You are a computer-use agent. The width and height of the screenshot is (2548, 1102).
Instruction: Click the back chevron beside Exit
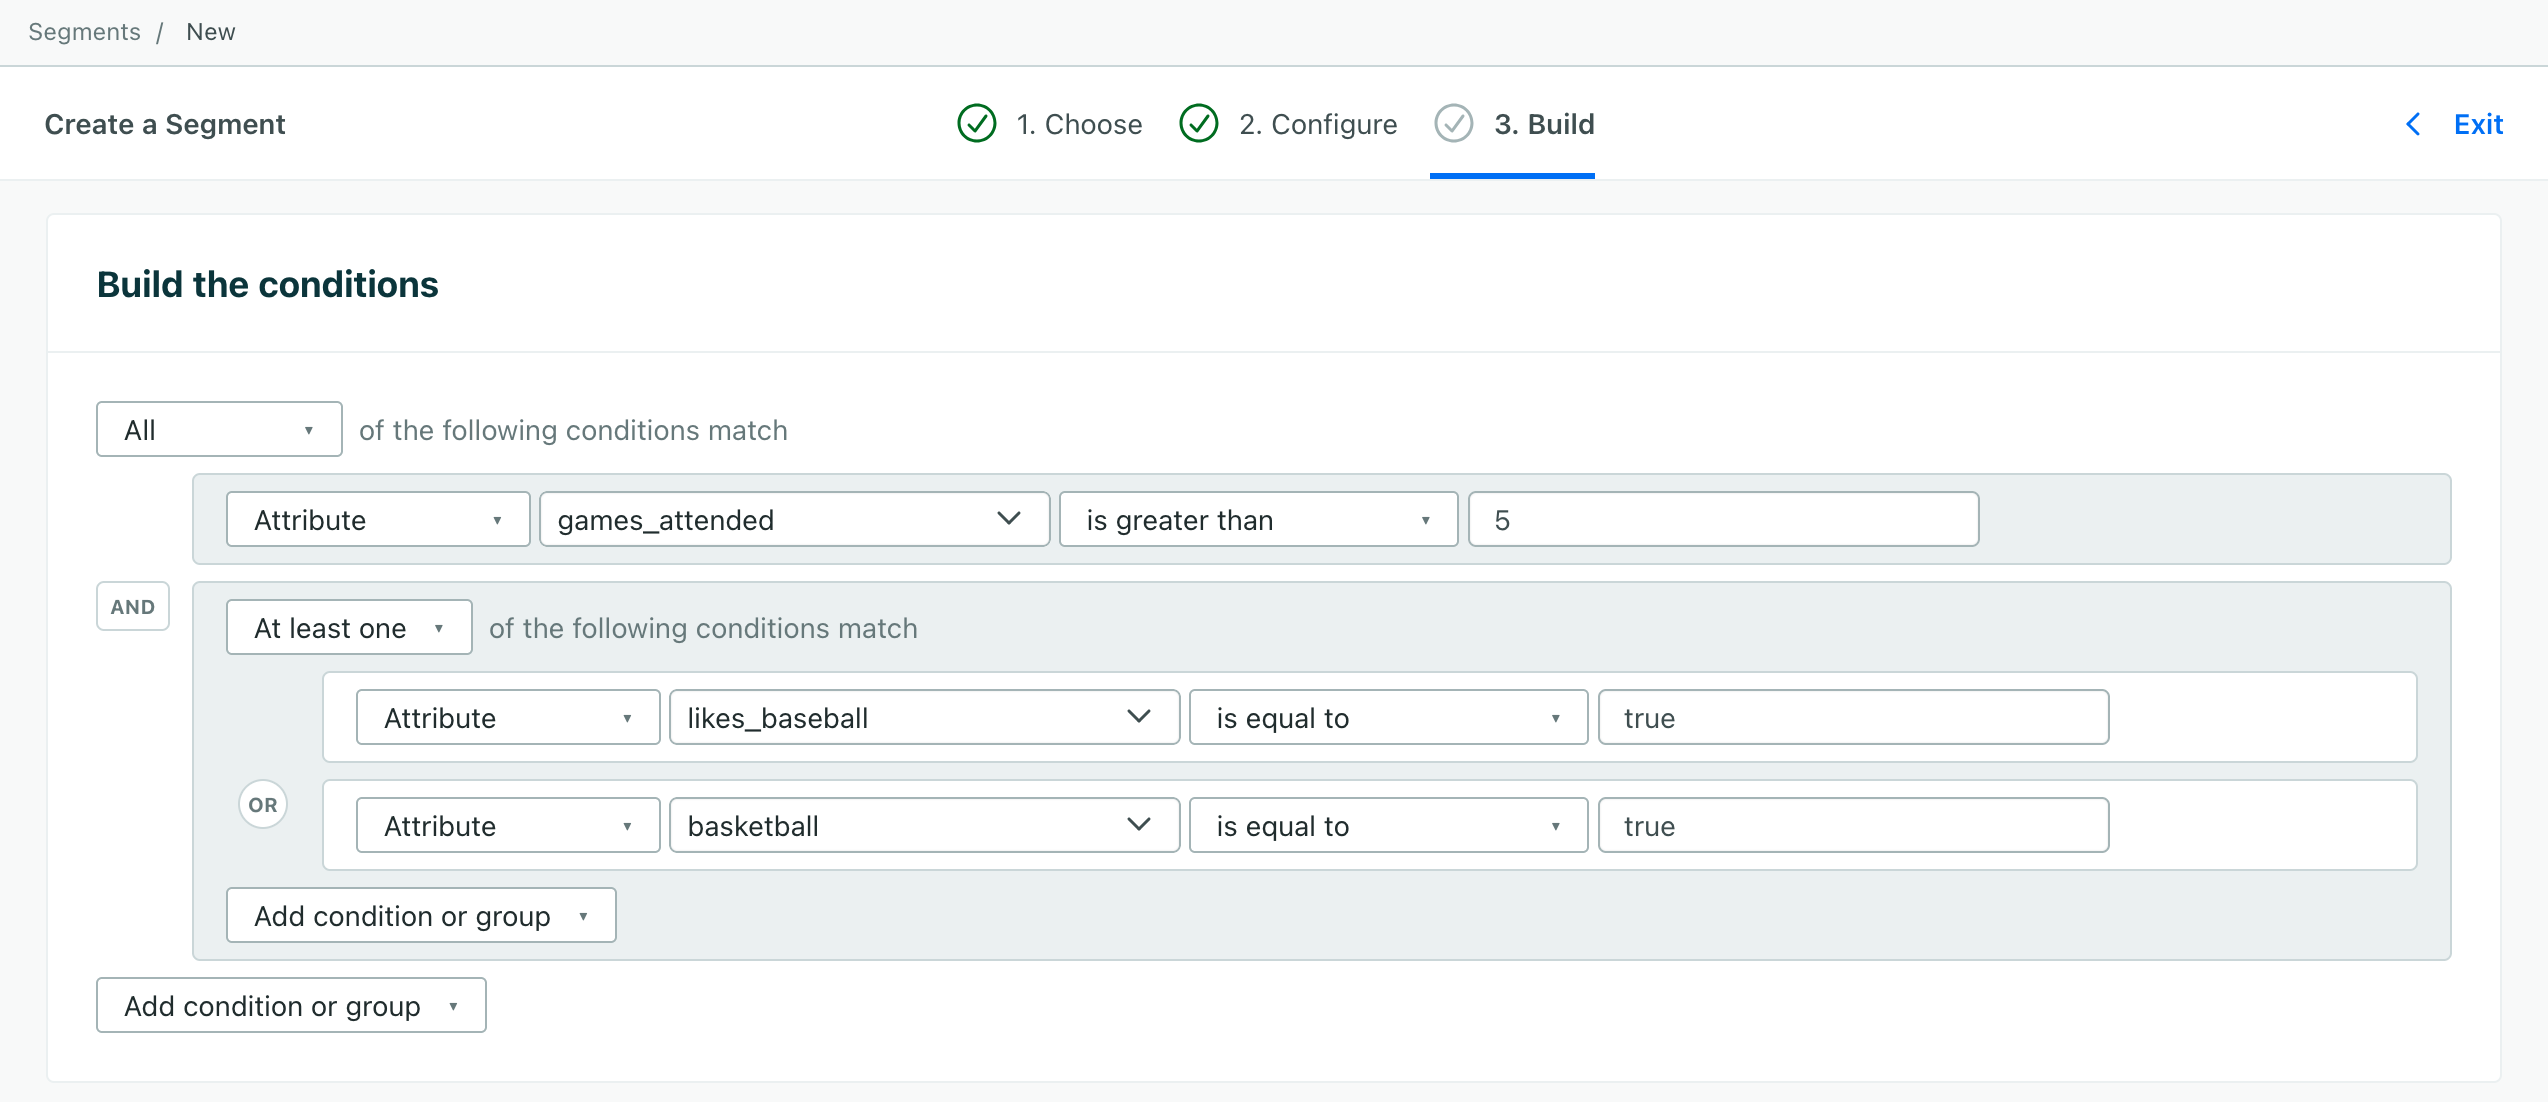click(2413, 124)
